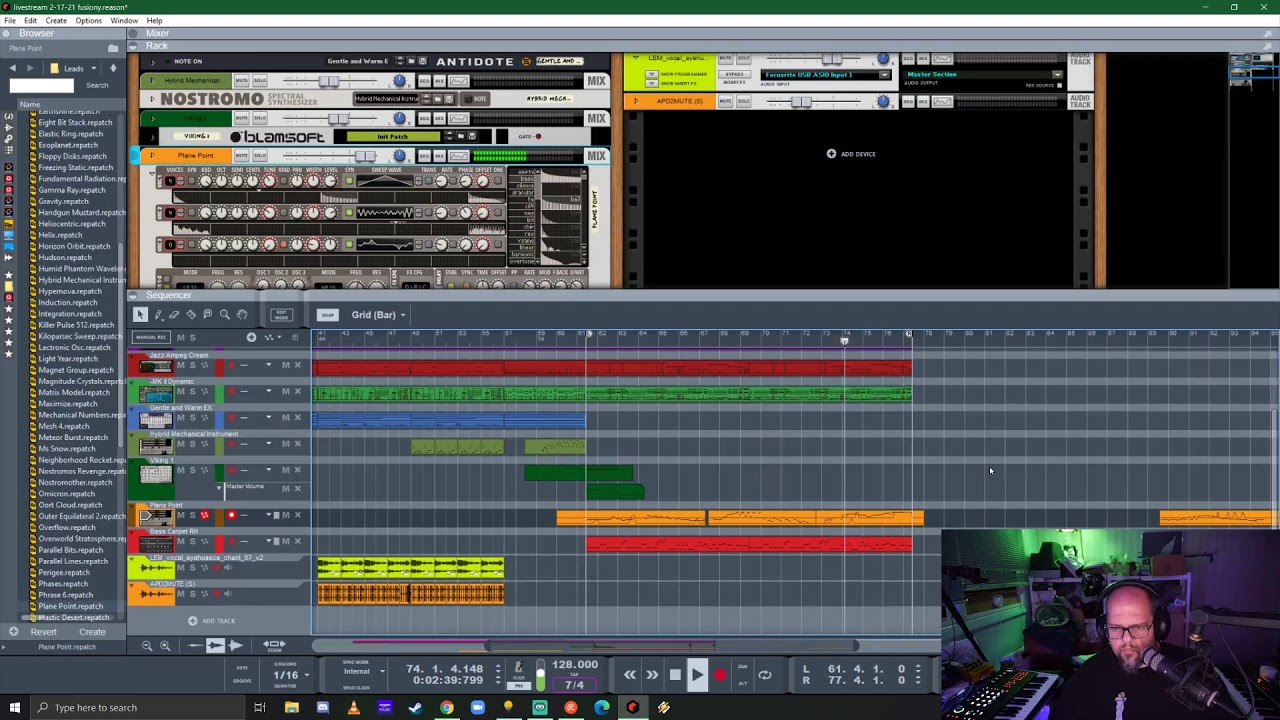1280x720 pixels.
Task: Set medium track height icon
Action: pyautogui.click(x=215, y=646)
